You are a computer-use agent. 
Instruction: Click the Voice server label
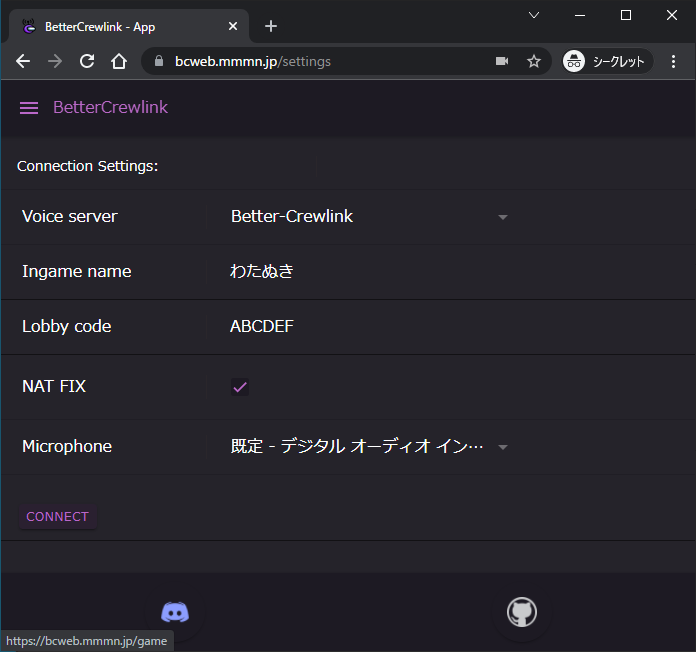[x=70, y=217]
